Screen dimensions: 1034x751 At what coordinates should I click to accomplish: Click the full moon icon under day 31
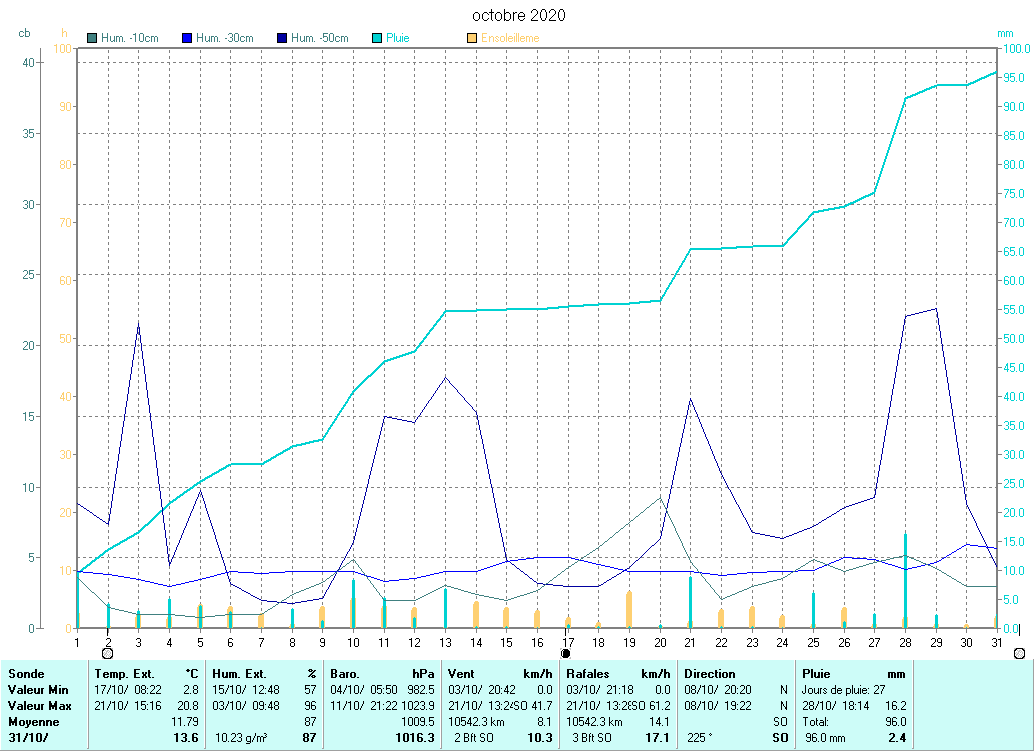(1019, 652)
